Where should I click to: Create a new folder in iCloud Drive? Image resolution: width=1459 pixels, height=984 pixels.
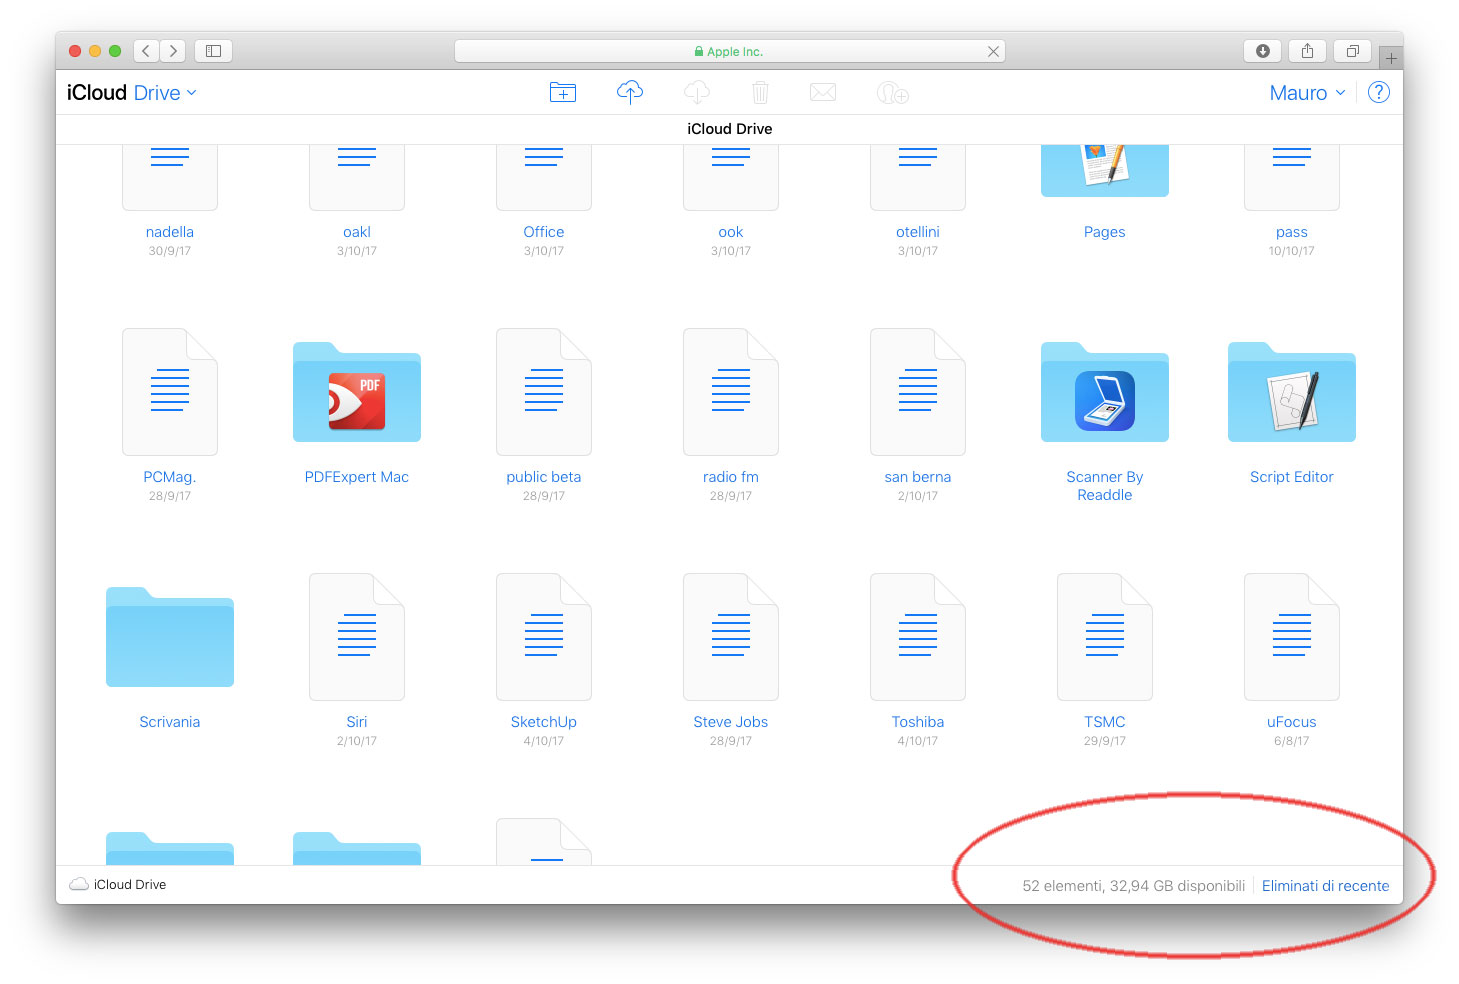563,91
